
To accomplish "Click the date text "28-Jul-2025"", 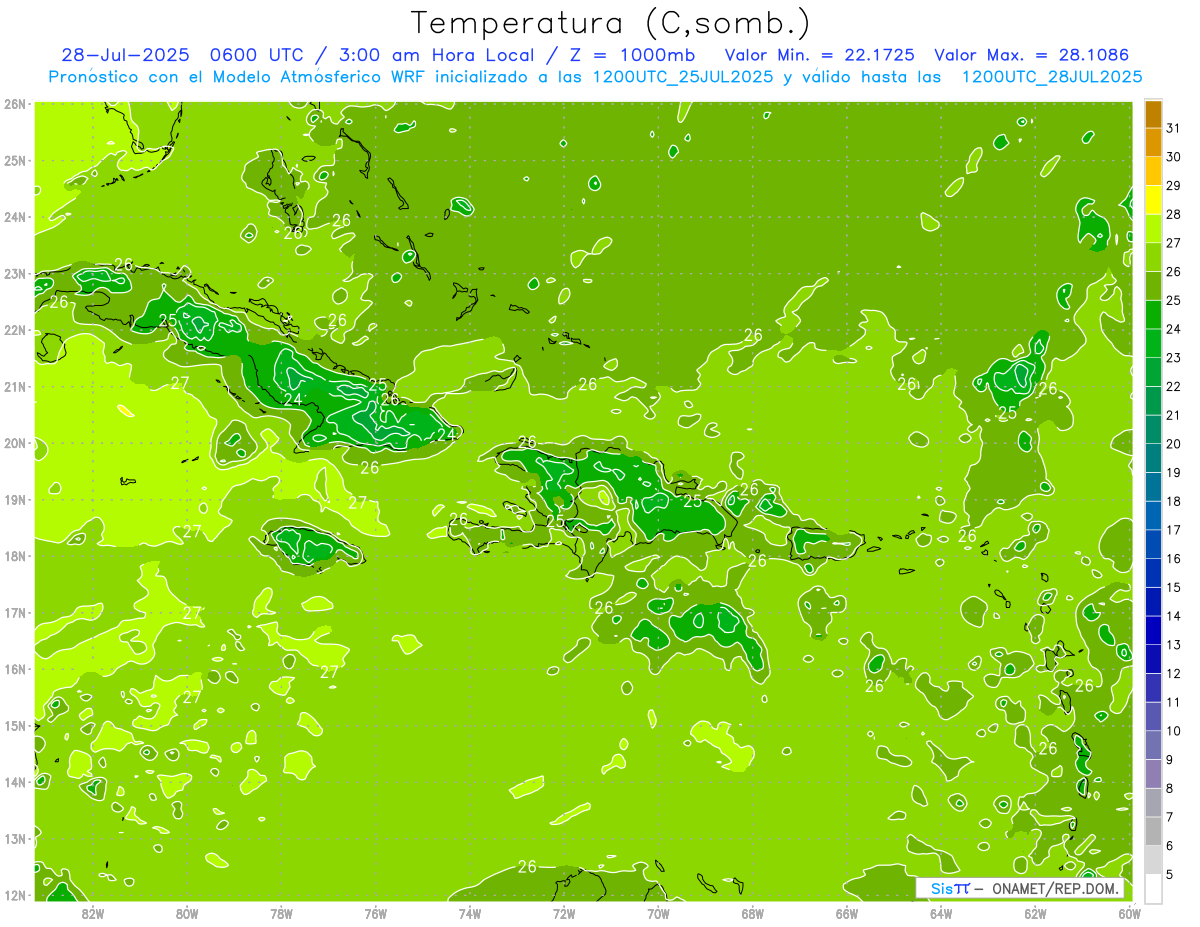I will click(127, 54).
